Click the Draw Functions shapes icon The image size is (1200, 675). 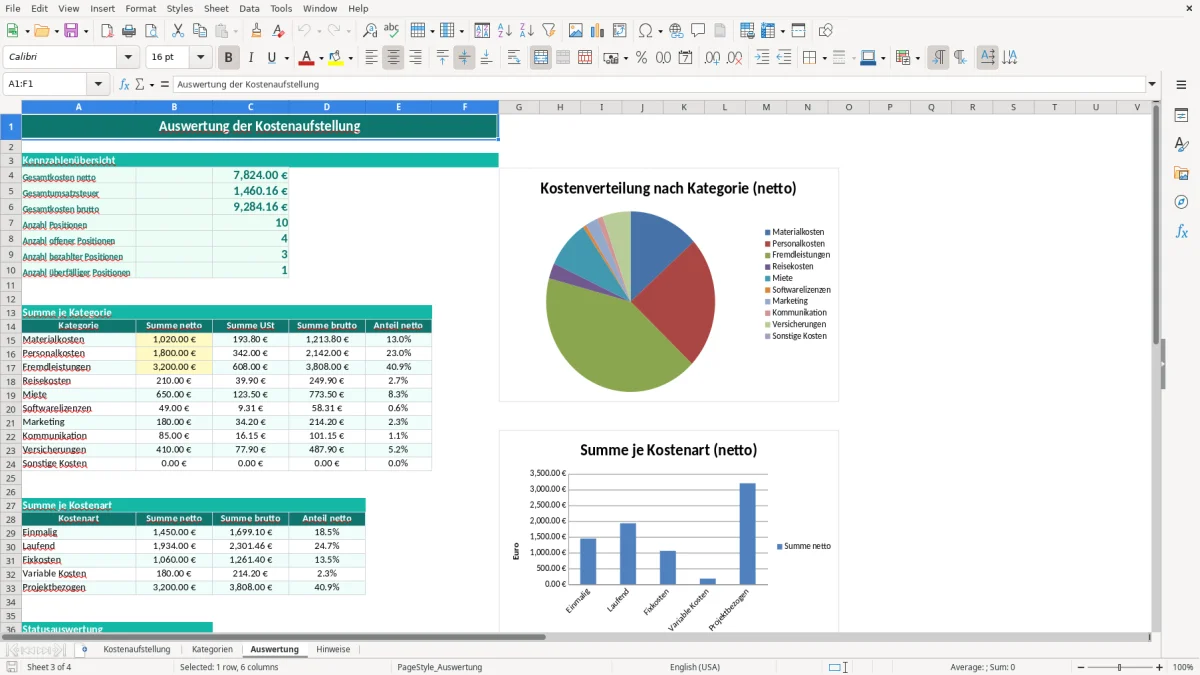(x=825, y=31)
